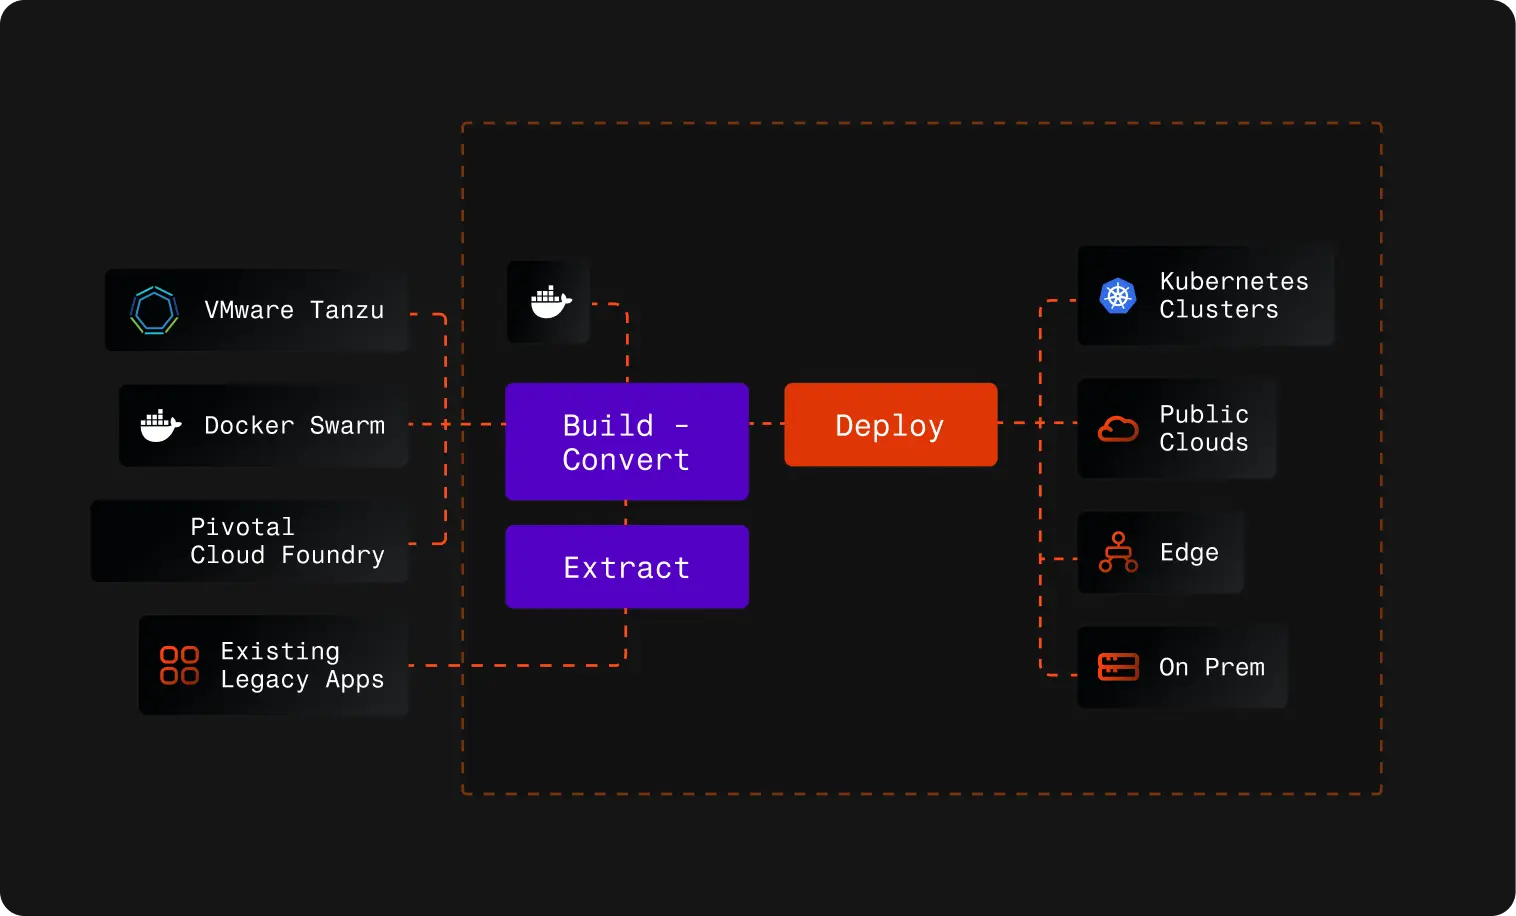Click the four-squares icon next to Existing Legacy Apps
The image size is (1516, 916).
179,665
